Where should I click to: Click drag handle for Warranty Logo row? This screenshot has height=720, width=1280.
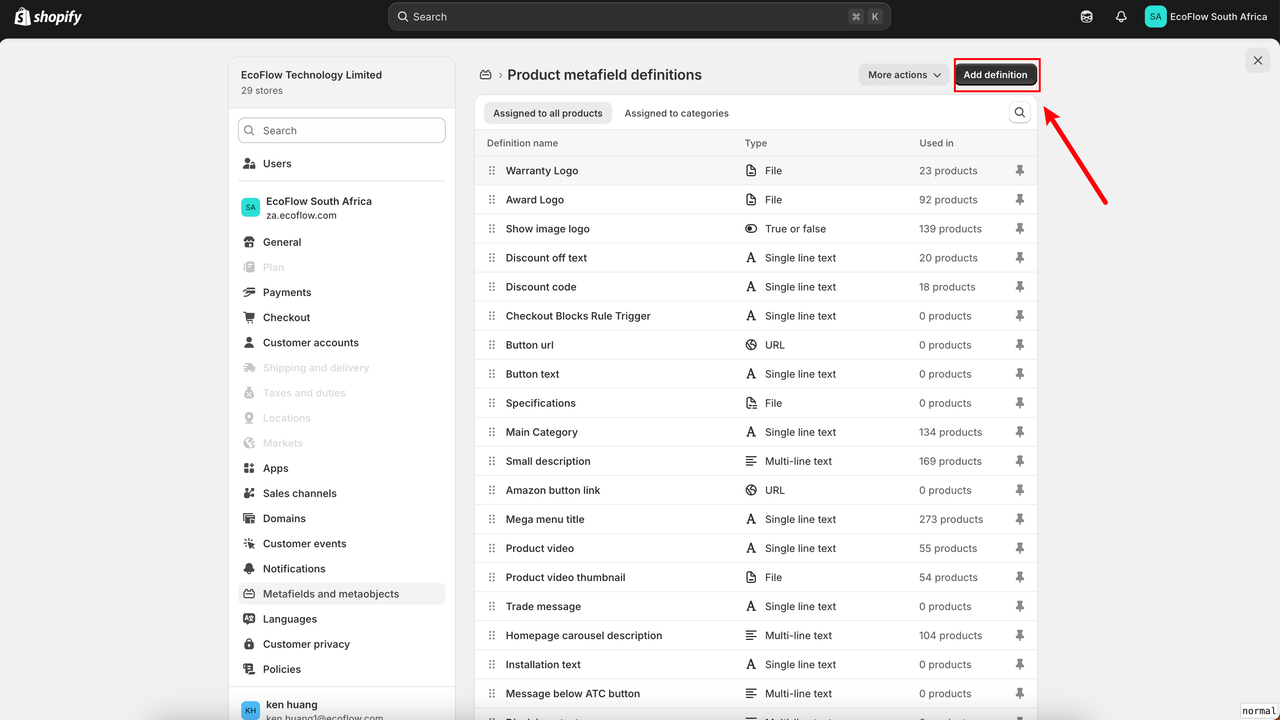click(492, 171)
